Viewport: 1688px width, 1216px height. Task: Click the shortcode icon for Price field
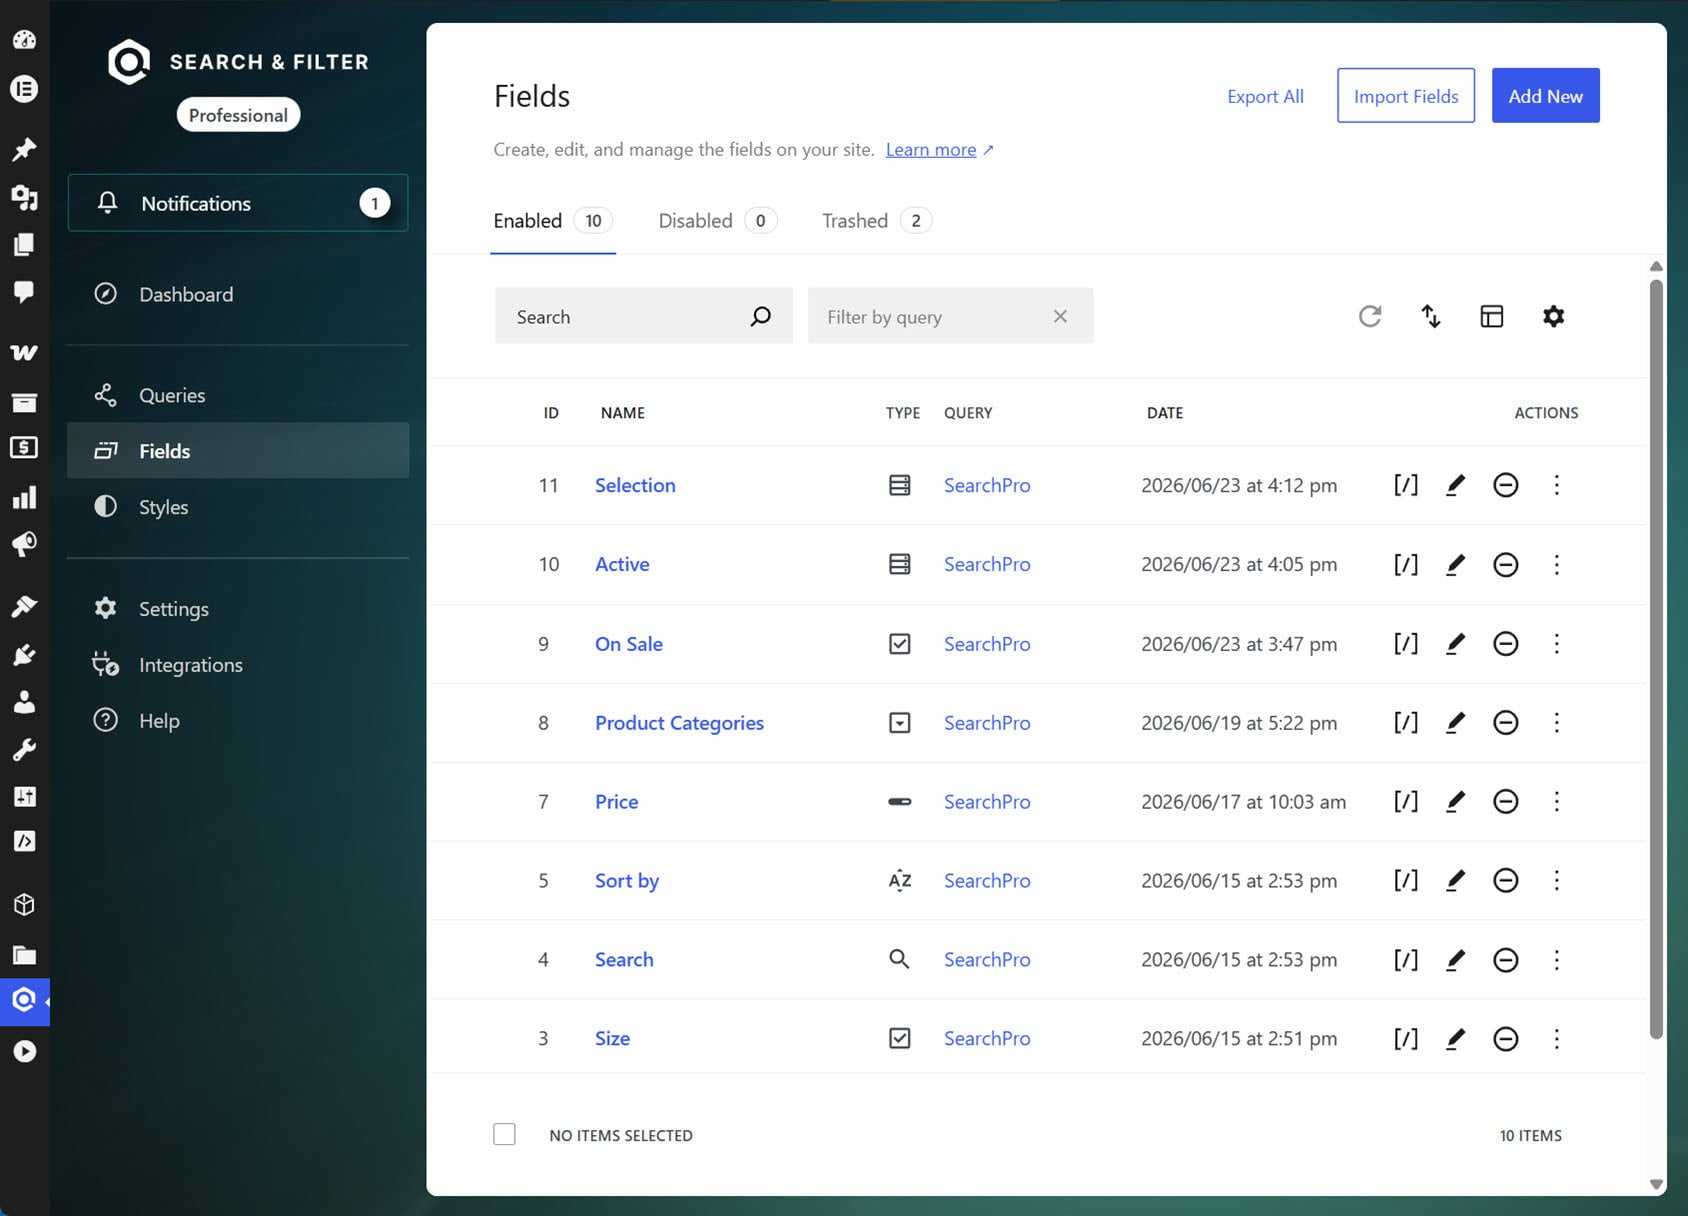point(1405,801)
